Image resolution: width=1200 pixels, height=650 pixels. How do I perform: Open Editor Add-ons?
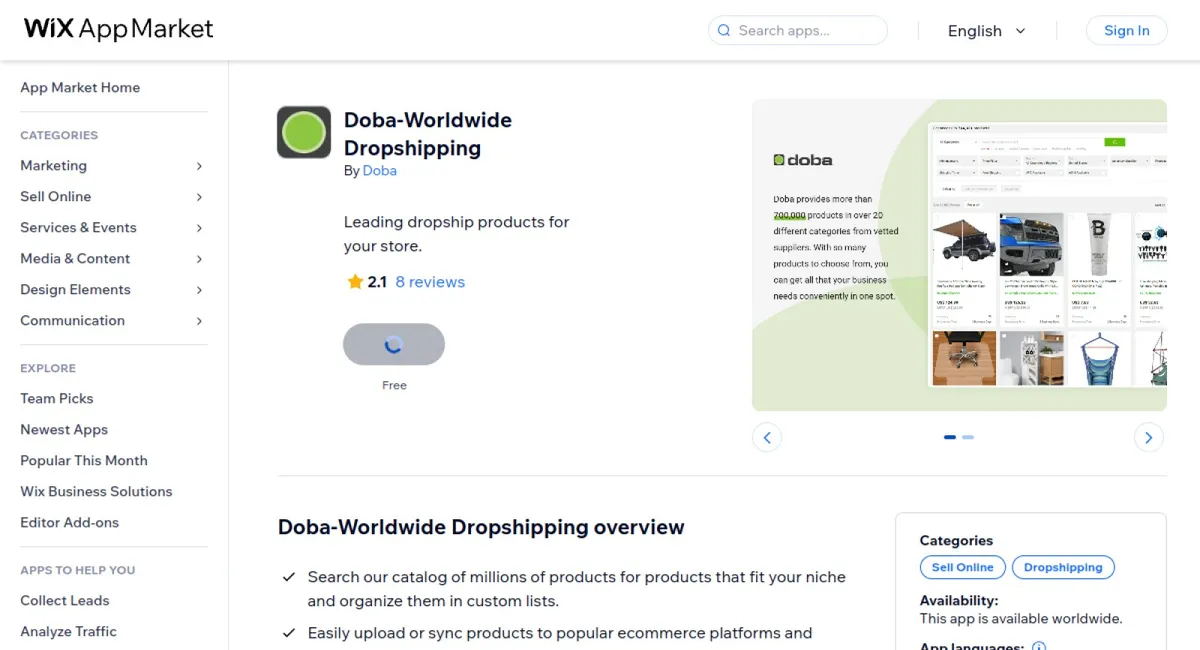tap(69, 522)
